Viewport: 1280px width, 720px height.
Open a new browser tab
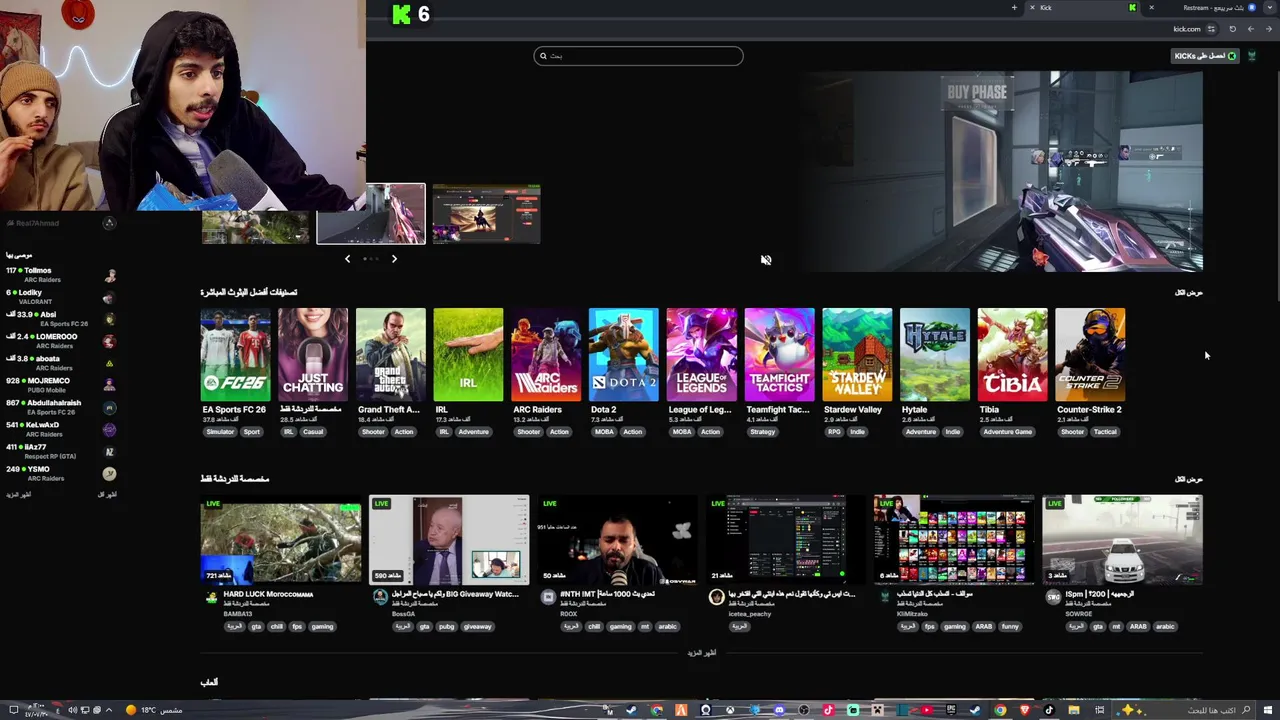click(x=1014, y=8)
